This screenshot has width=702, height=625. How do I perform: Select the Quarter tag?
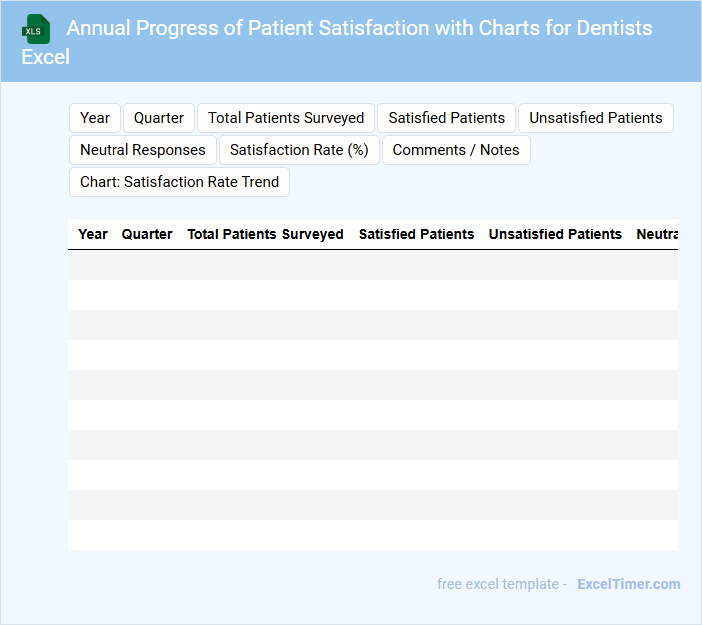[x=159, y=118]
